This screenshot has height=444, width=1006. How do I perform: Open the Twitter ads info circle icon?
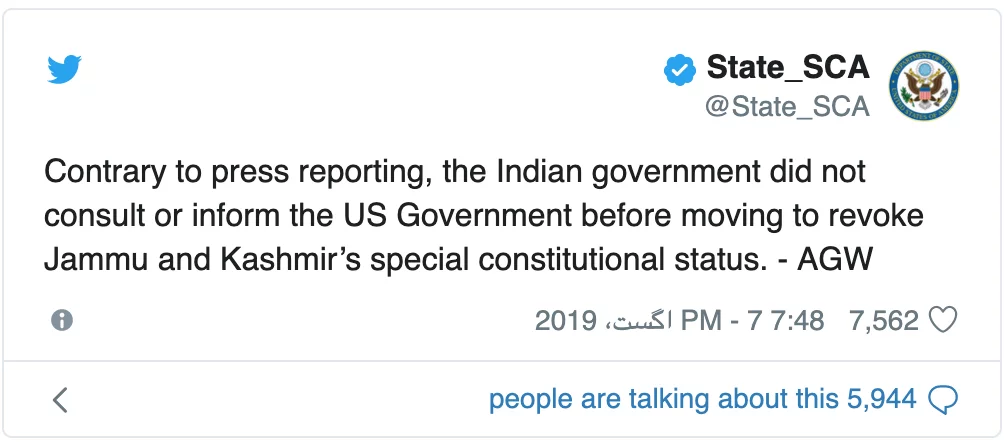(62, 320)
